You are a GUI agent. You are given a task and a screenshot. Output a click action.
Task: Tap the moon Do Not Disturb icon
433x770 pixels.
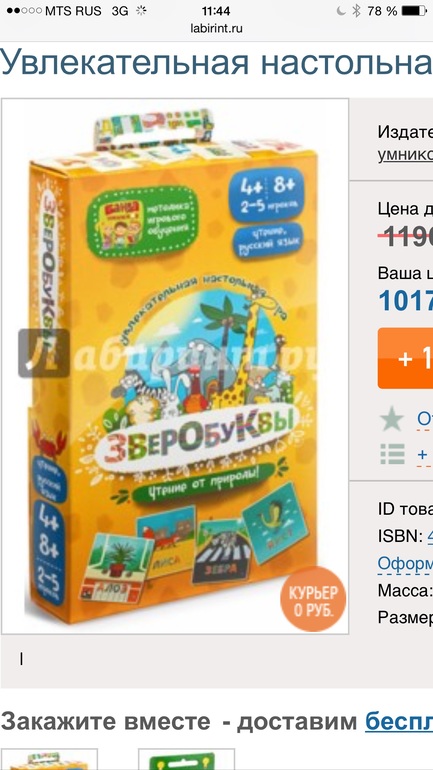[341, 11]
